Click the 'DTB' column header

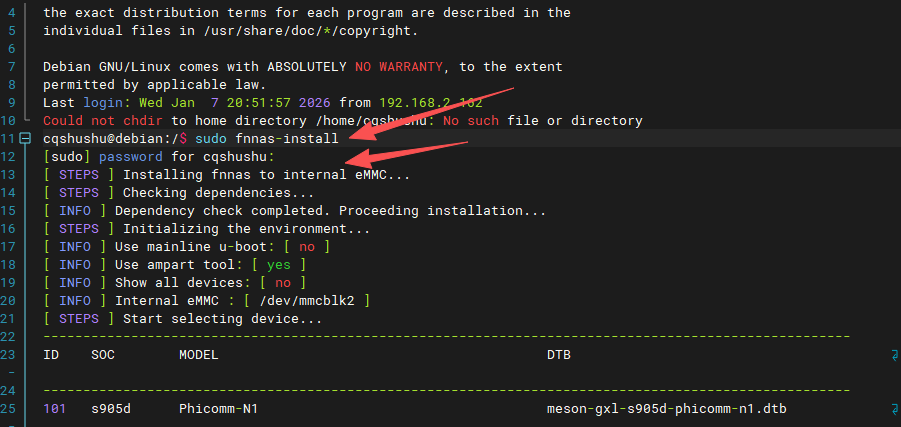tap(558, 355)
